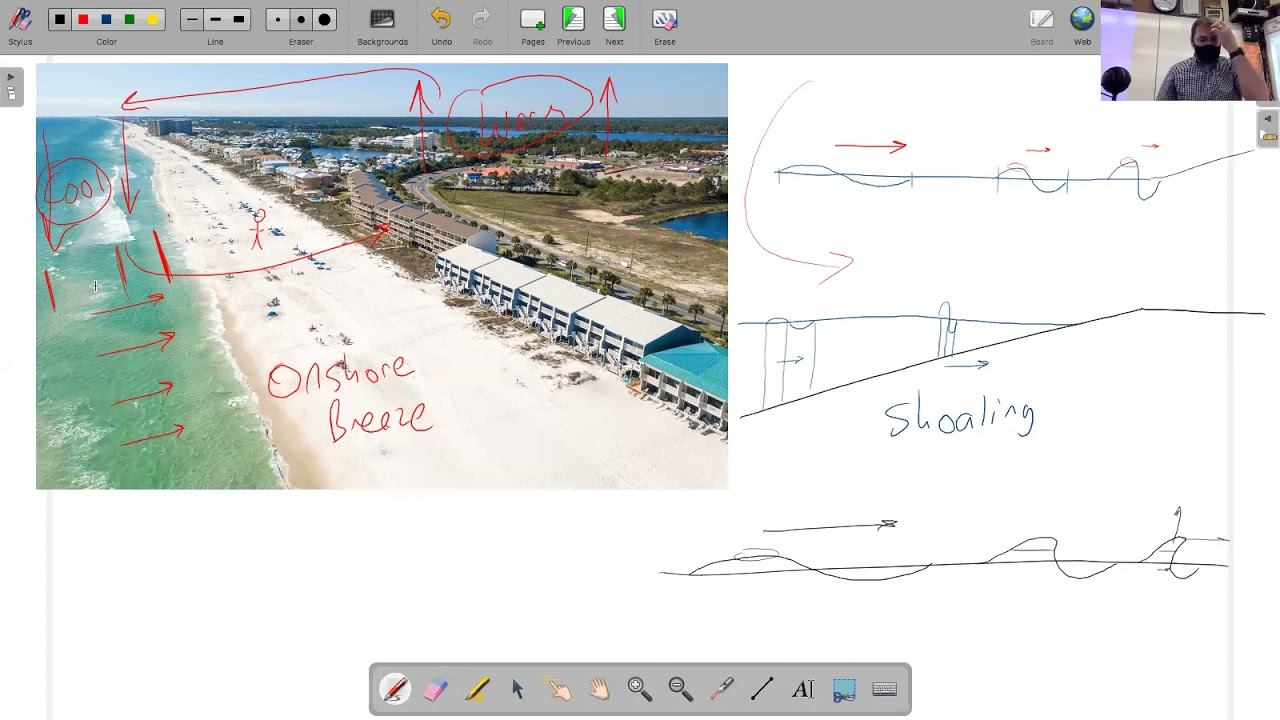Go to the Previous page

pyautogui.click(x=573, y=26)
